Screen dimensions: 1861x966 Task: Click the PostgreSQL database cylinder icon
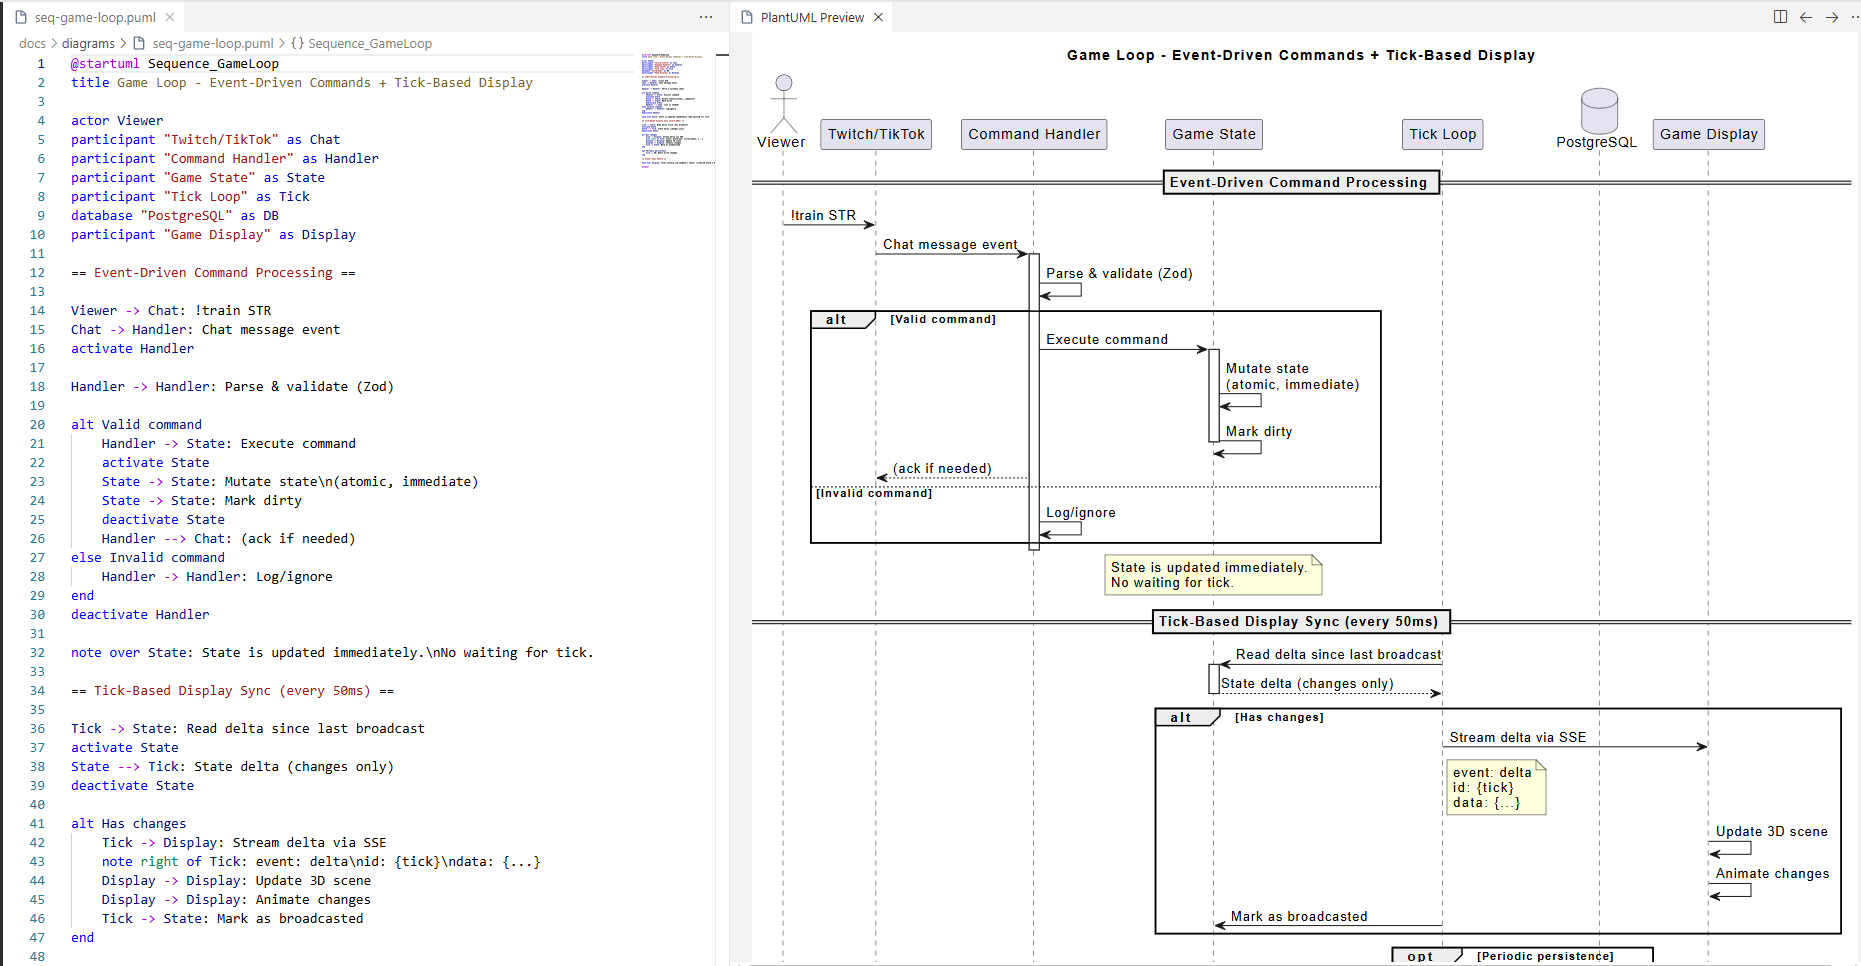pos(1599,110)
